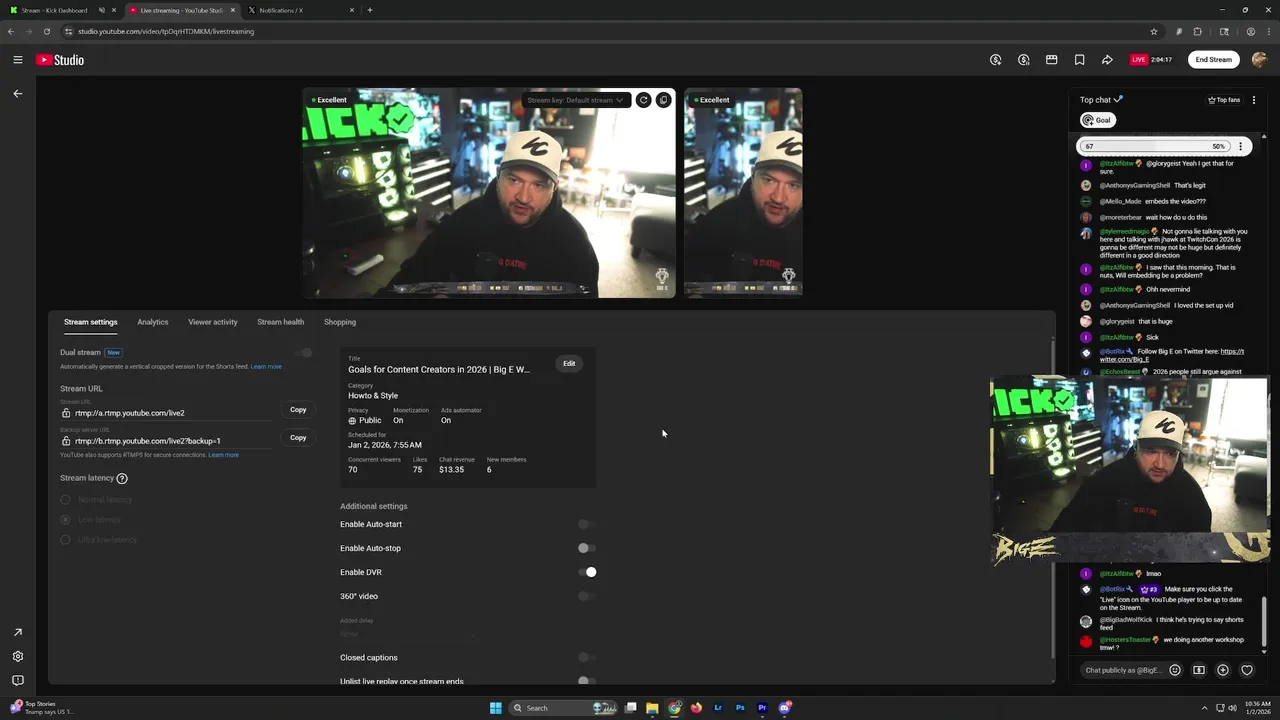The height and width of the screenshot is (720, 1280).
Task: Bookmark page with star in address bar
Action: 1153,31
